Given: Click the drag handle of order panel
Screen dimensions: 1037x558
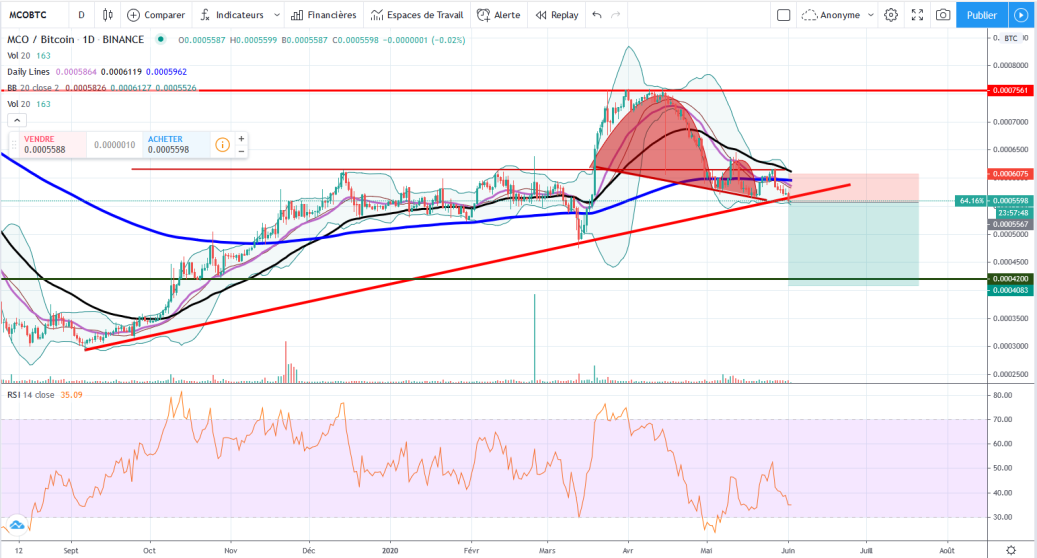Looking at the screenshot, I should coord(13,145).
